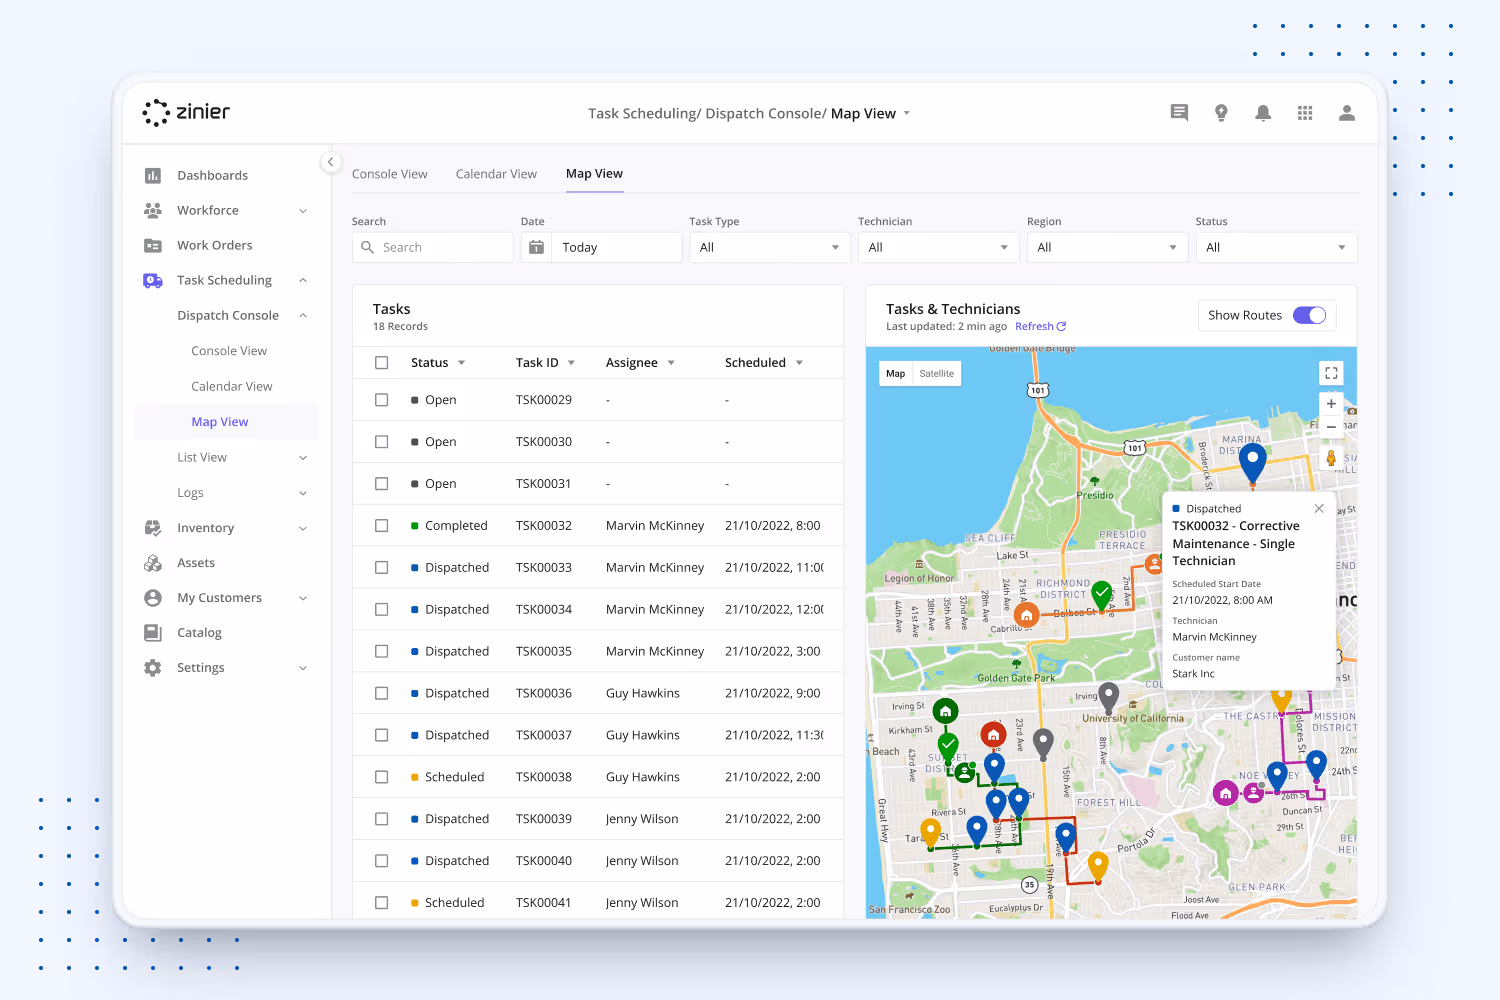Viewport: 1500px width, 1000px height.
Task: Click the Assets sidebar icon
Action: 153,563
